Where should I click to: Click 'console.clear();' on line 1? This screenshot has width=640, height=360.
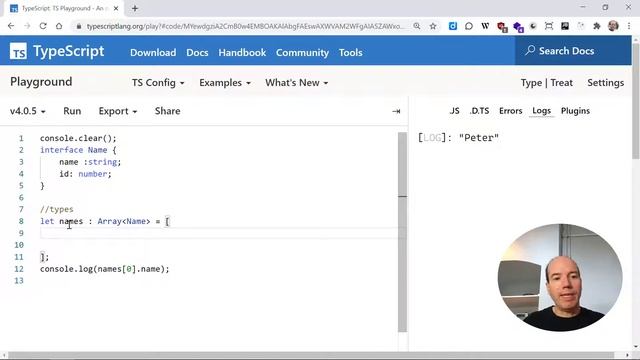pyautogui.click(x=78, y=138)
